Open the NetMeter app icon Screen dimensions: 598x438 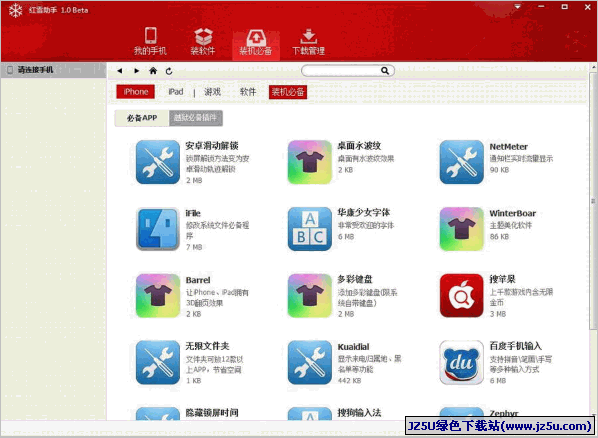pos(461,162)
